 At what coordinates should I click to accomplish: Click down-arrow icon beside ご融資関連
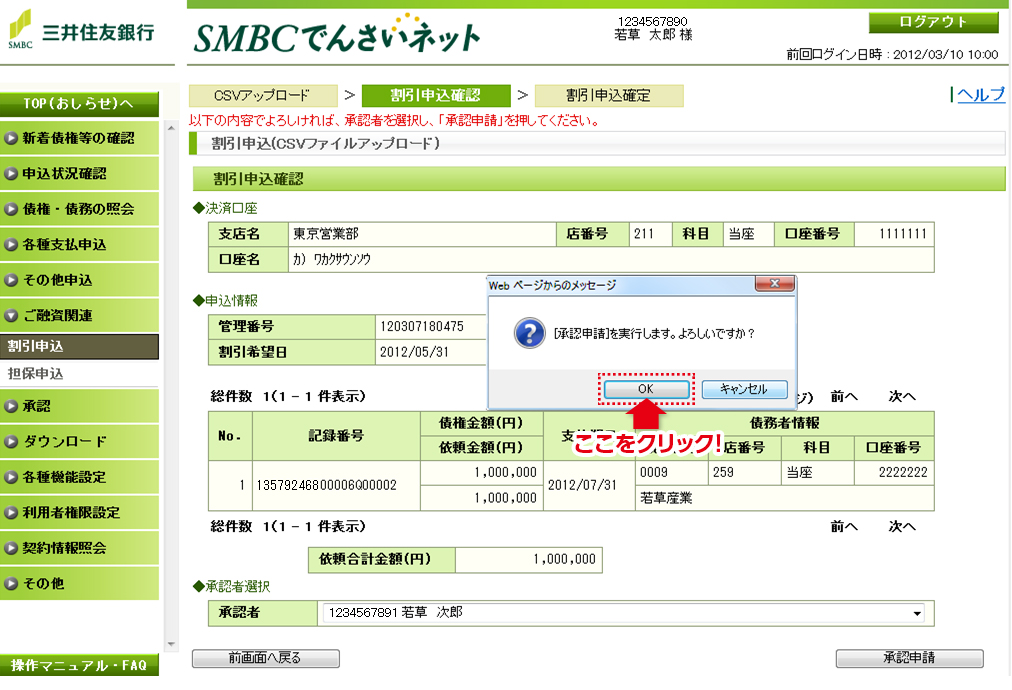tap(10, 316)
